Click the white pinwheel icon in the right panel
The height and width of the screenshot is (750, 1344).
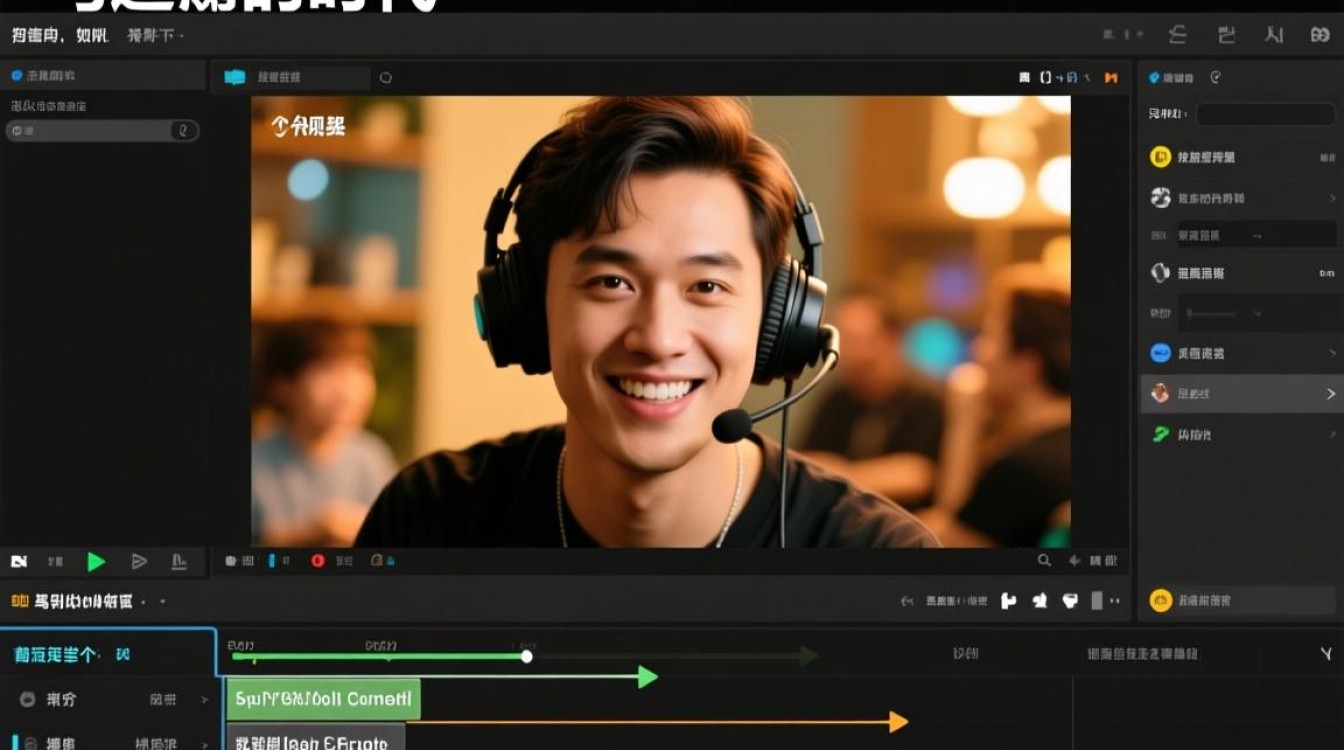[1160, 197]
